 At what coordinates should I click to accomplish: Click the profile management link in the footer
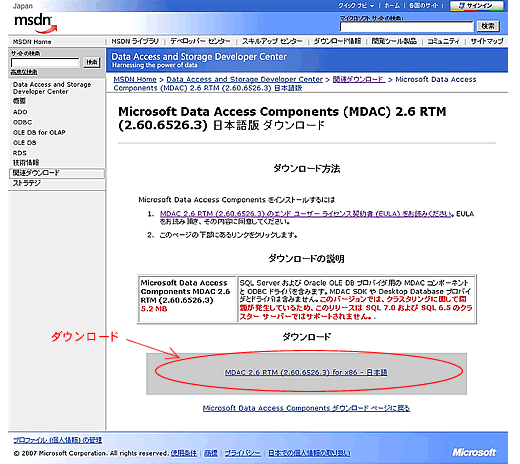coord(57,440)
